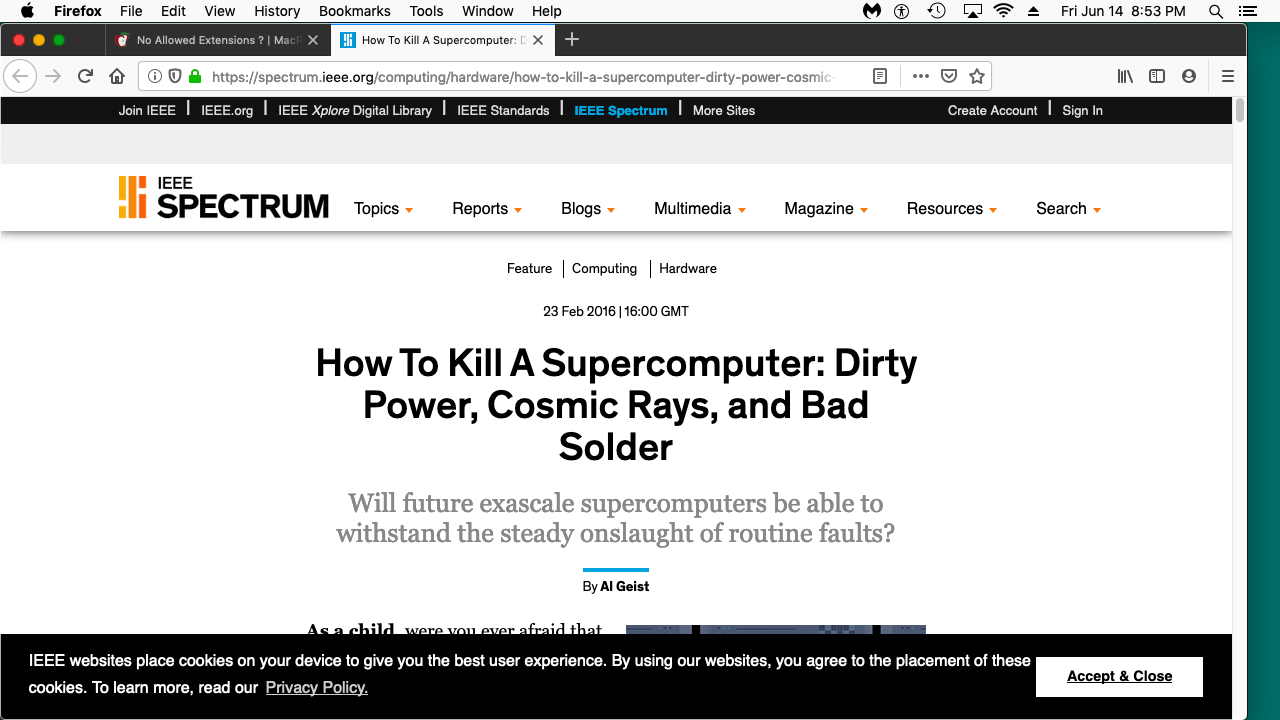This screenshot has height=720, width=1280.
Task: Open Notification Center icon
Action: 1247,11
